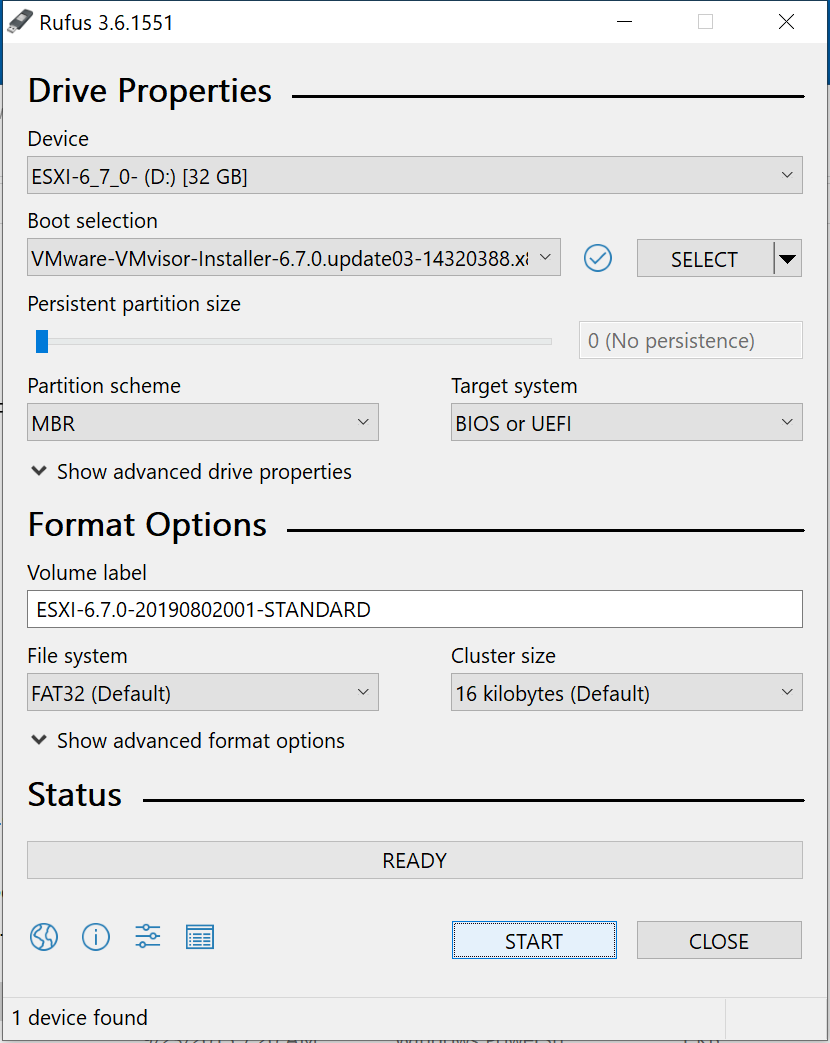Viewport: 830px width, 1043px height.
Task: Expand the Boot selection VMware ISO dropdown
Action: pos(294,258)
